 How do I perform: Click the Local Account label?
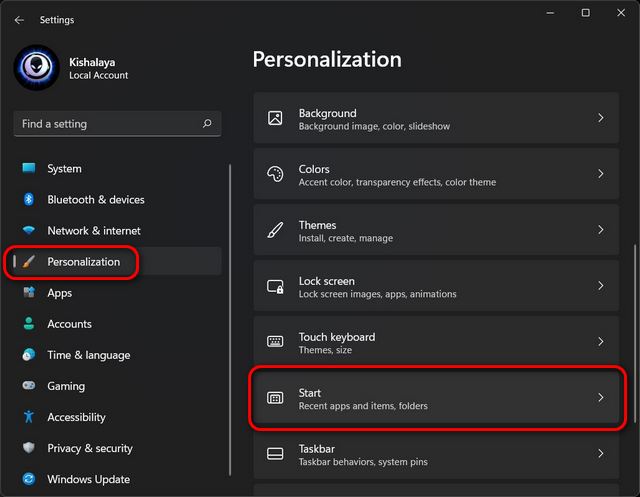click(x=98, y=75)
